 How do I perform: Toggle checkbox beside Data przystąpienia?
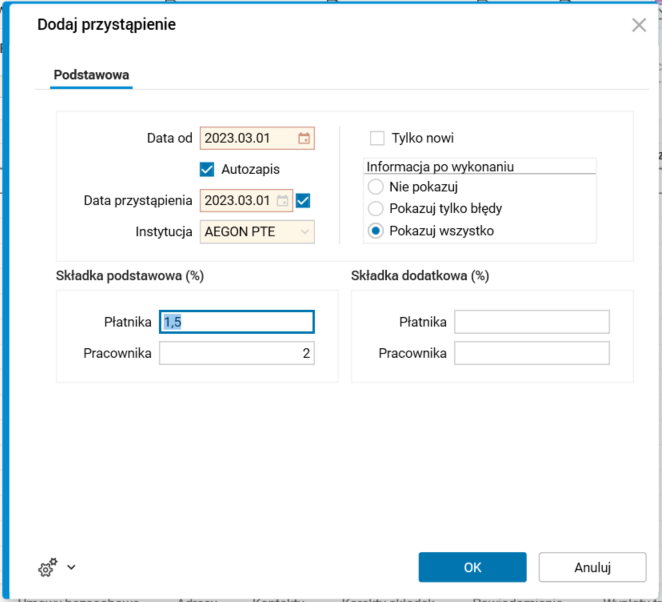(x=304, y=201)
